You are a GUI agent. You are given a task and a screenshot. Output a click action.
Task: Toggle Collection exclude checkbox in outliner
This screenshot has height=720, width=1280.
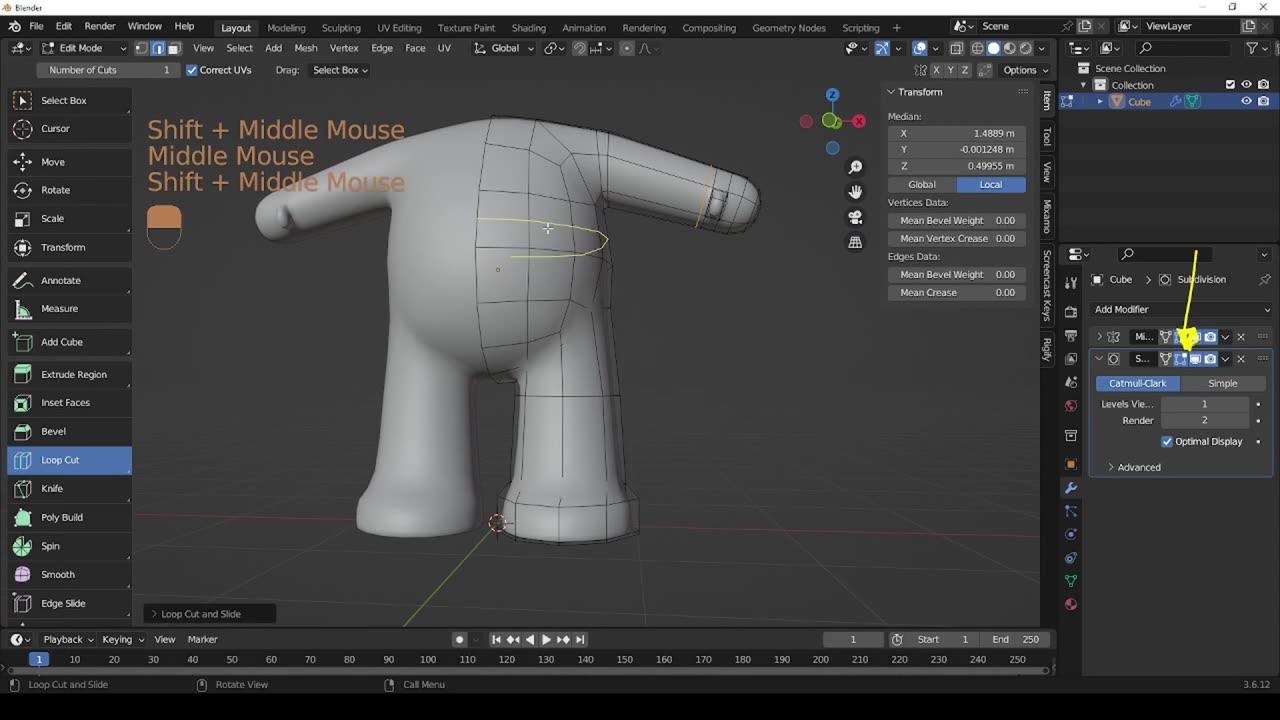(1230, 85)
